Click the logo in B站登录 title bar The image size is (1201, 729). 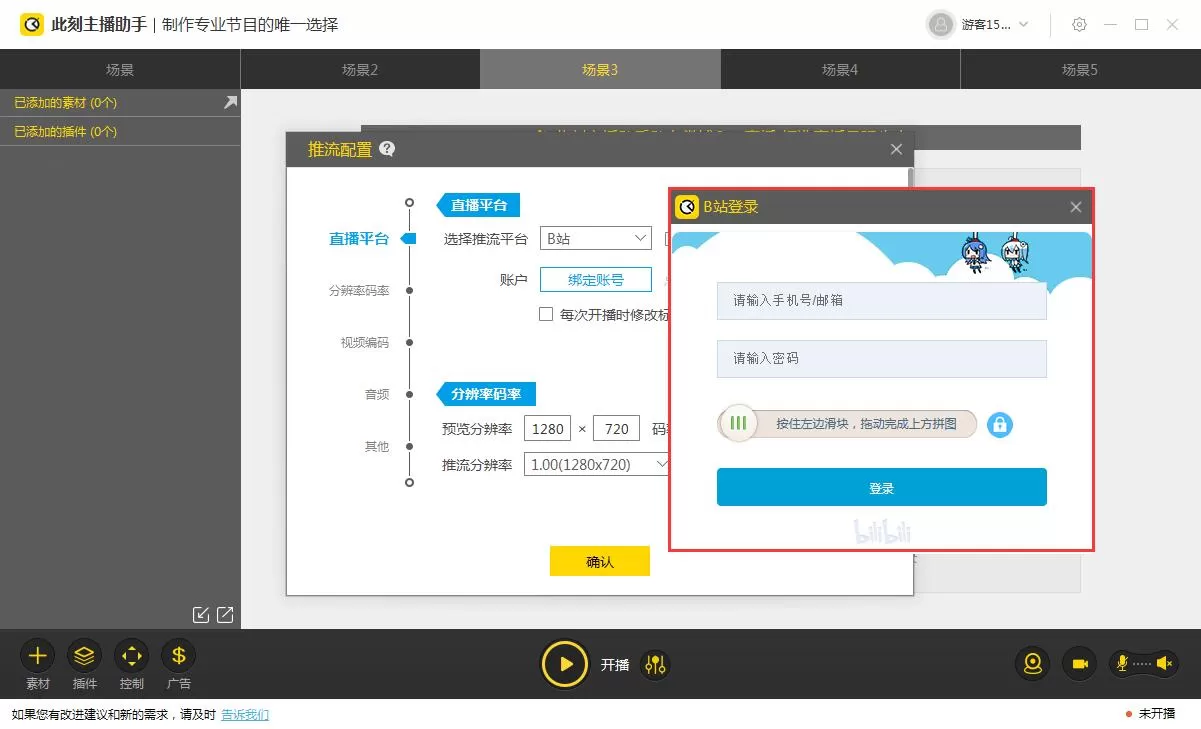[687, 207]
